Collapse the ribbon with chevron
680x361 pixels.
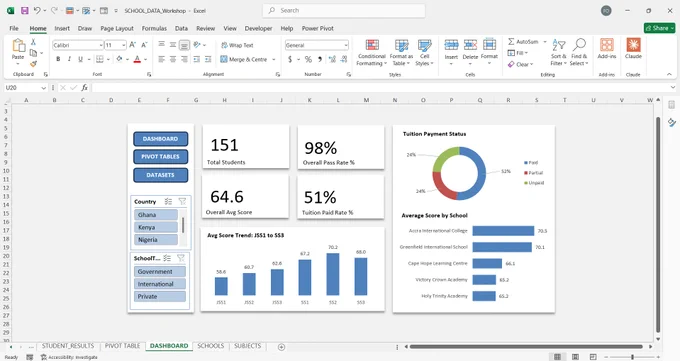[669, 75]
